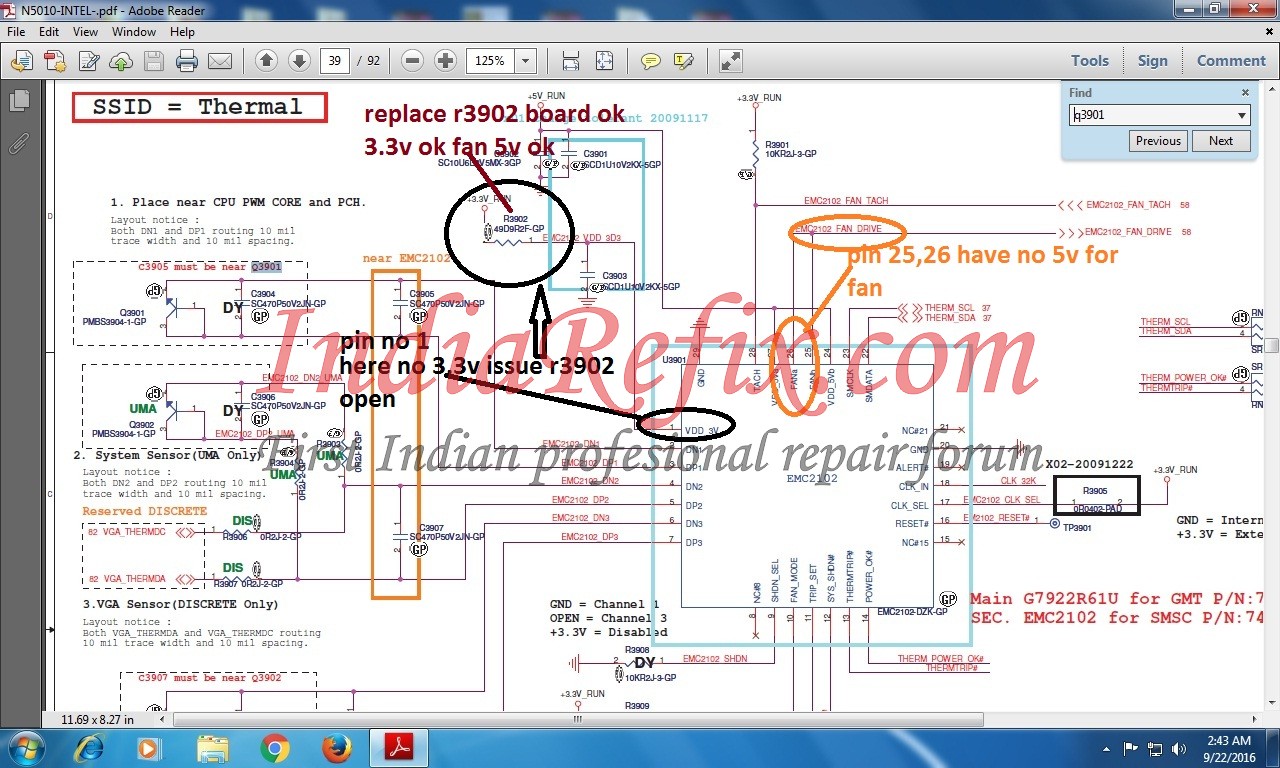
Task: Open the Comment pane
Action: (x=1231, y=61)
